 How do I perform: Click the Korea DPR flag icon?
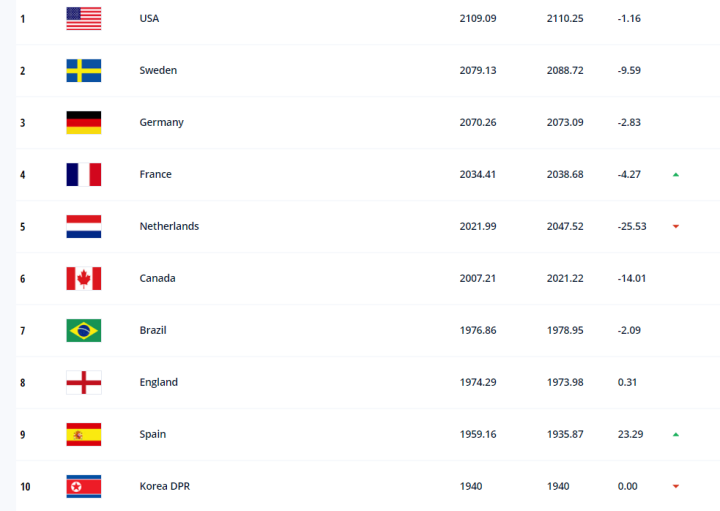click(83, 486)
